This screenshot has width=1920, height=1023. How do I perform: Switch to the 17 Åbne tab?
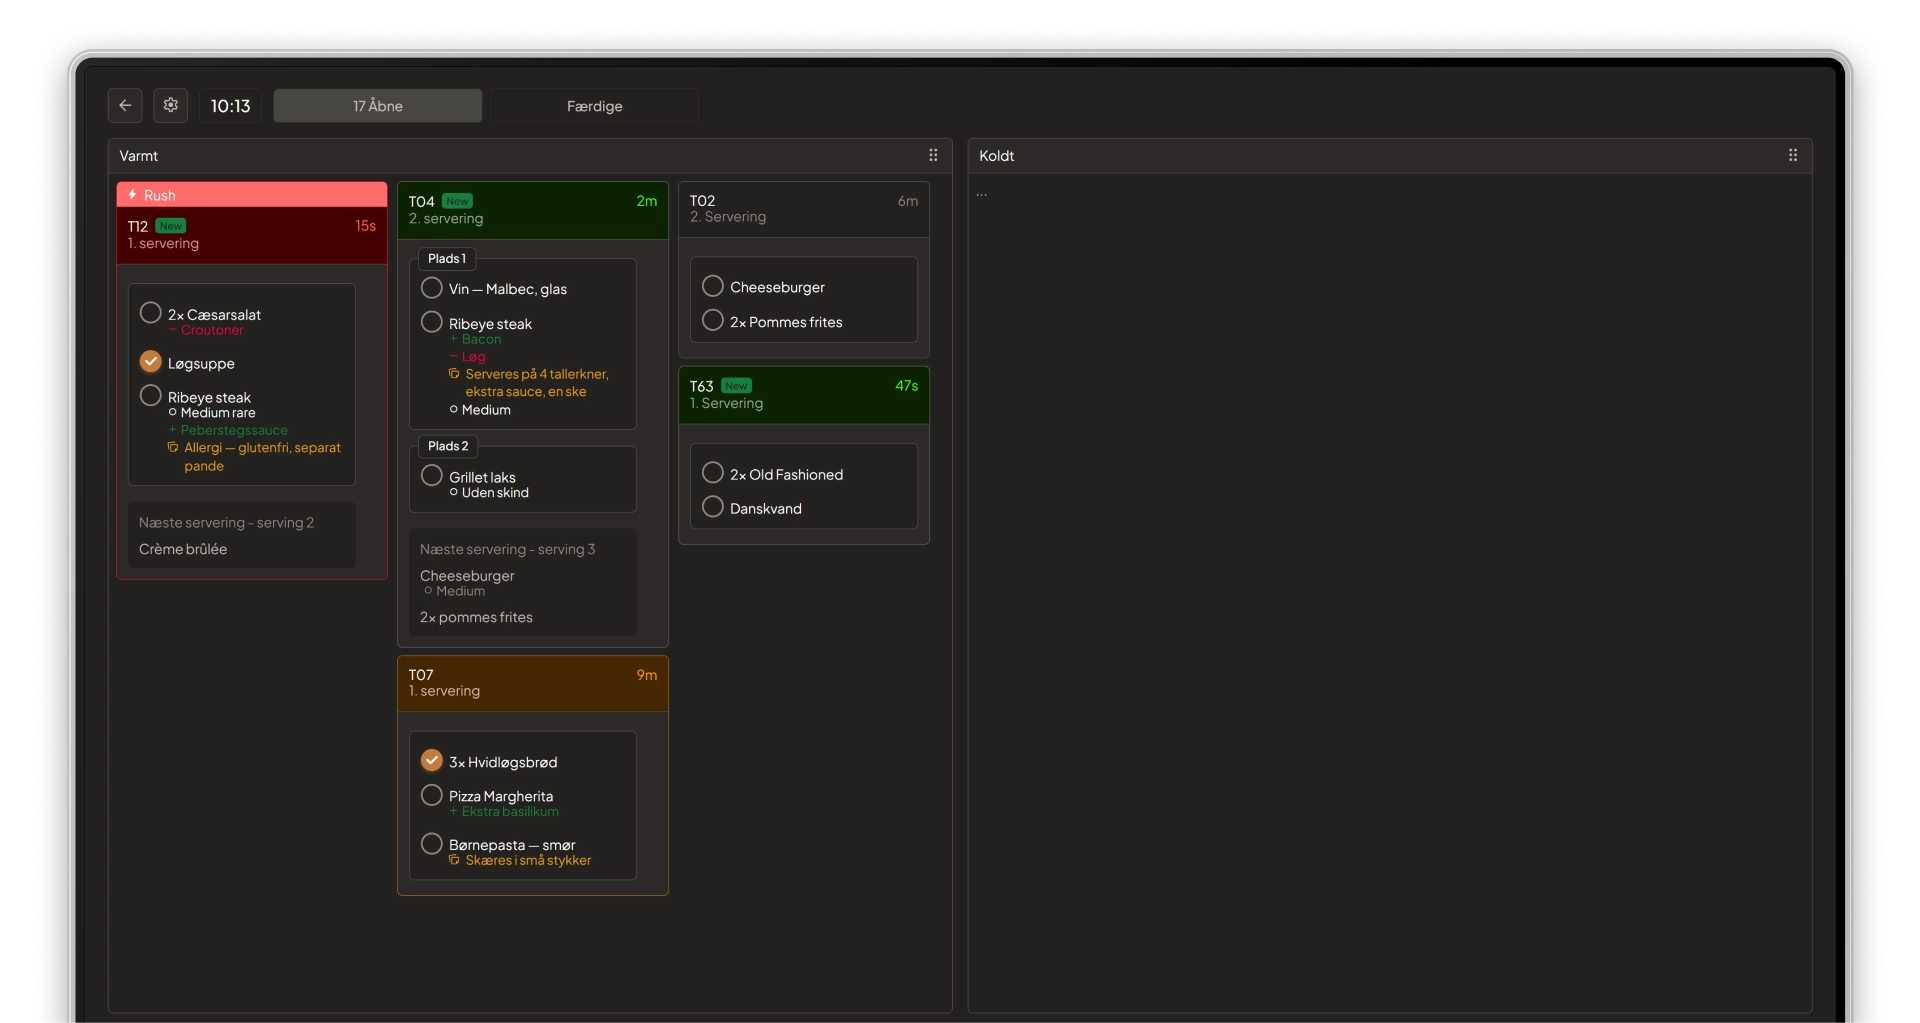(378, 106)
